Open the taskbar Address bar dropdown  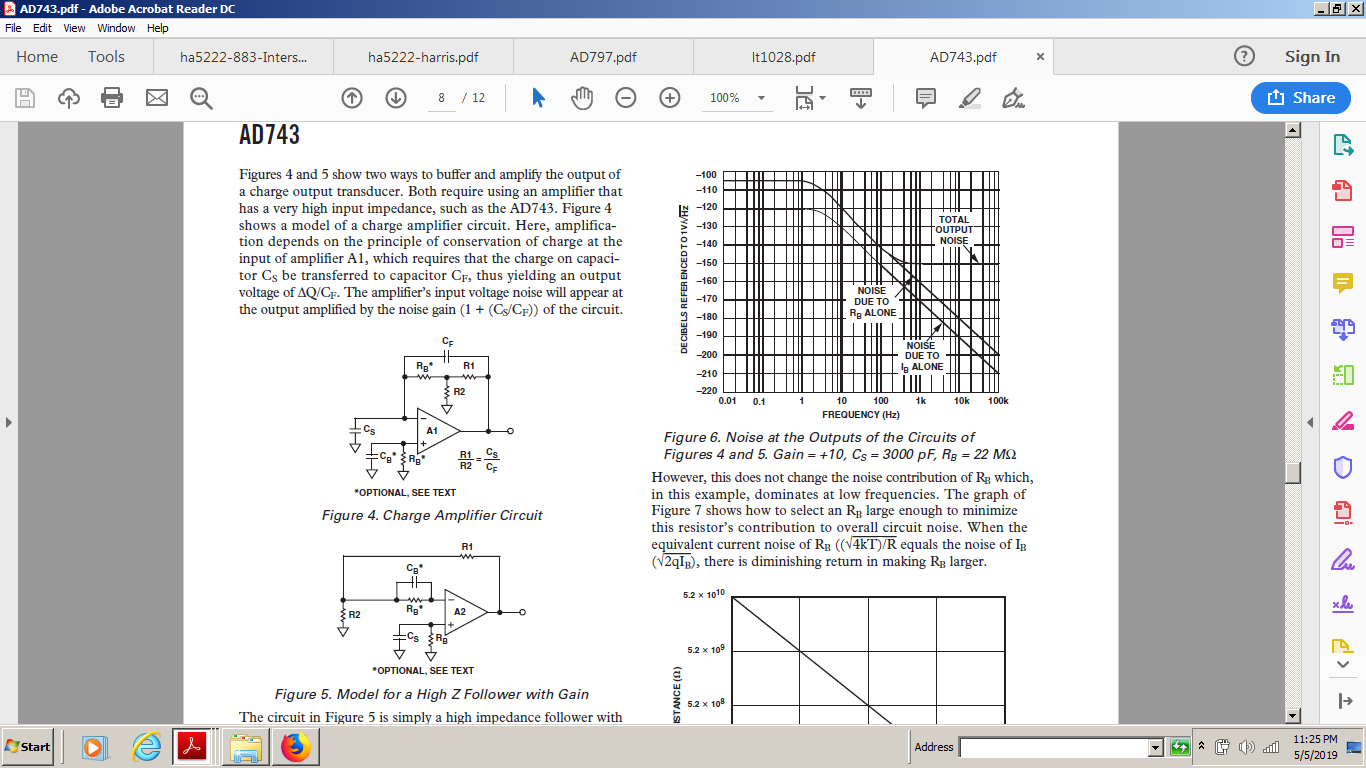click(1156, 747)
